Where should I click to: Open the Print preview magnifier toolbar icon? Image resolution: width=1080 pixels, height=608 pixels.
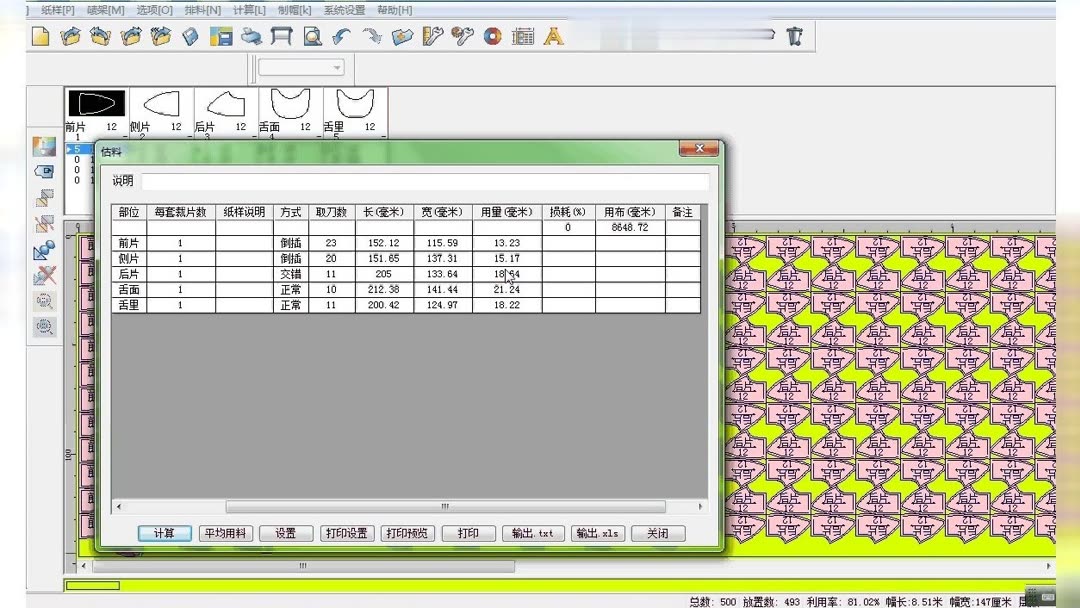[313, 36]
